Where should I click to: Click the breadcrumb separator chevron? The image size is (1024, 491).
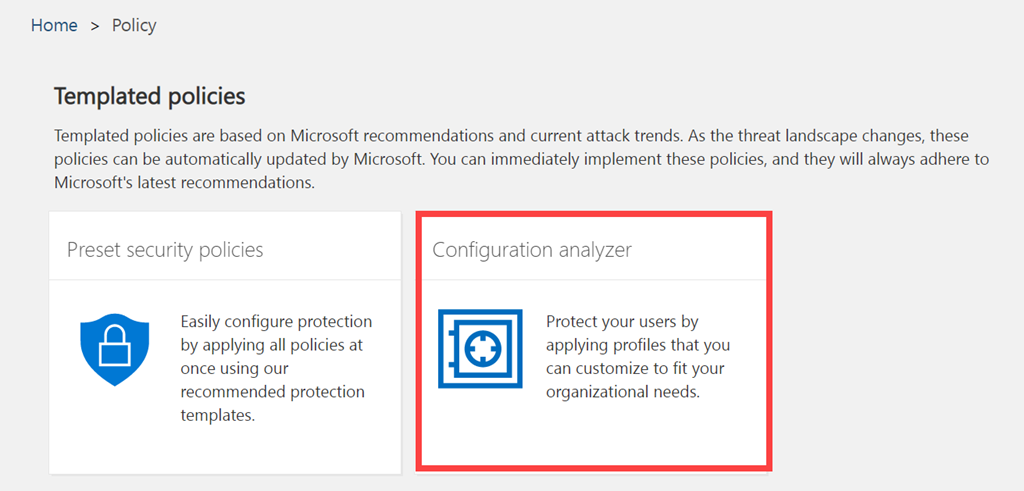pos(95,26)
